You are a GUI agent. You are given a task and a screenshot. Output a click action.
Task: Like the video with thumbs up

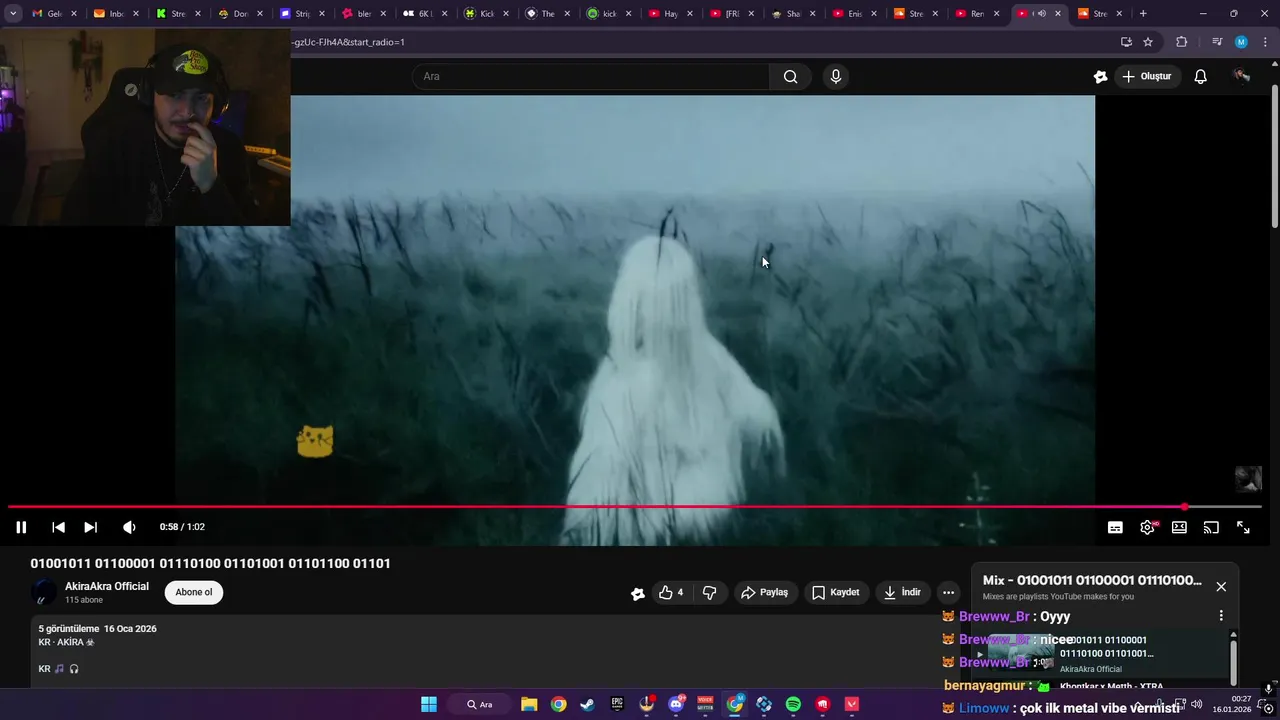coord(671,592)
